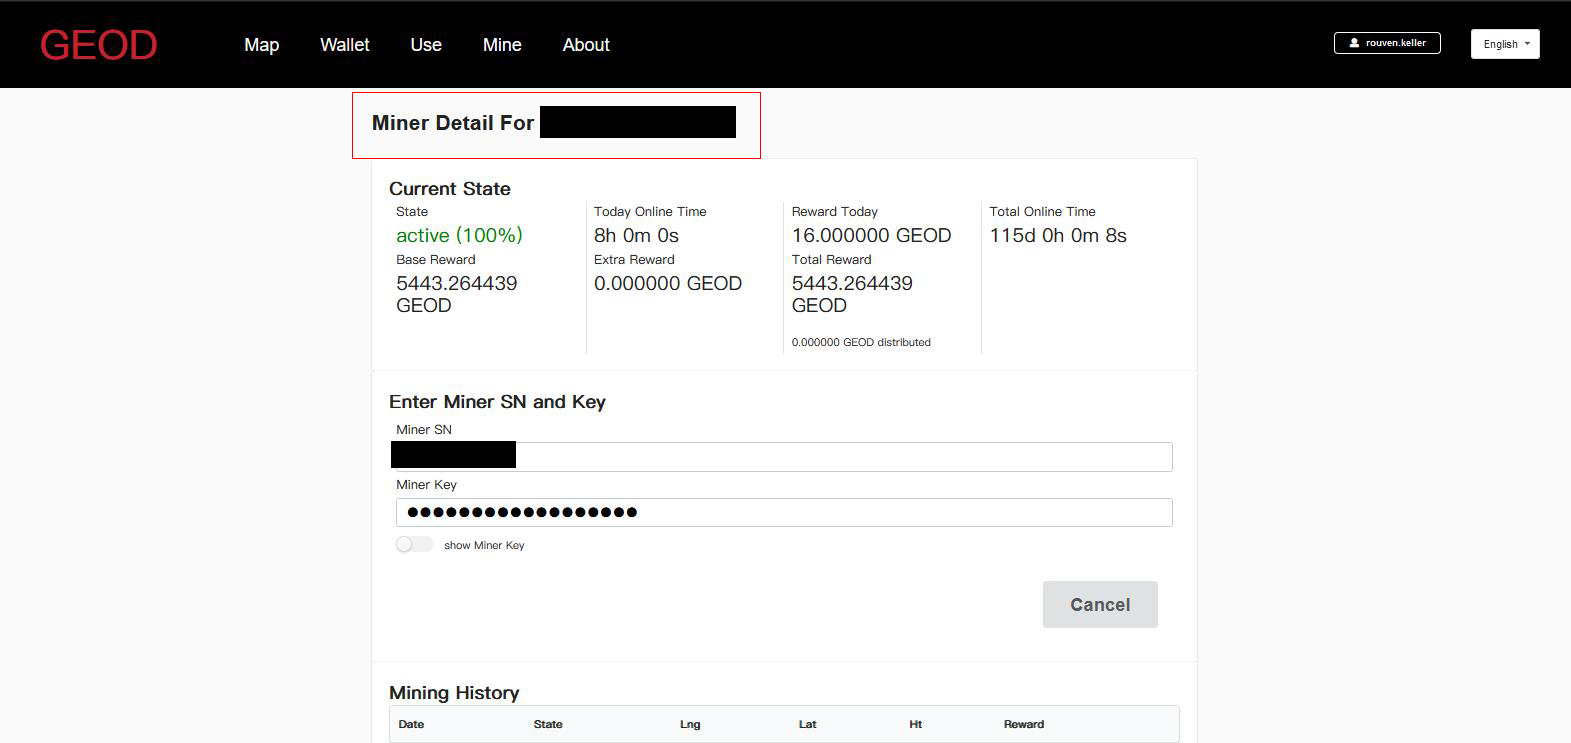
Task: Click the Ht column header
Action: click(915, 724)
